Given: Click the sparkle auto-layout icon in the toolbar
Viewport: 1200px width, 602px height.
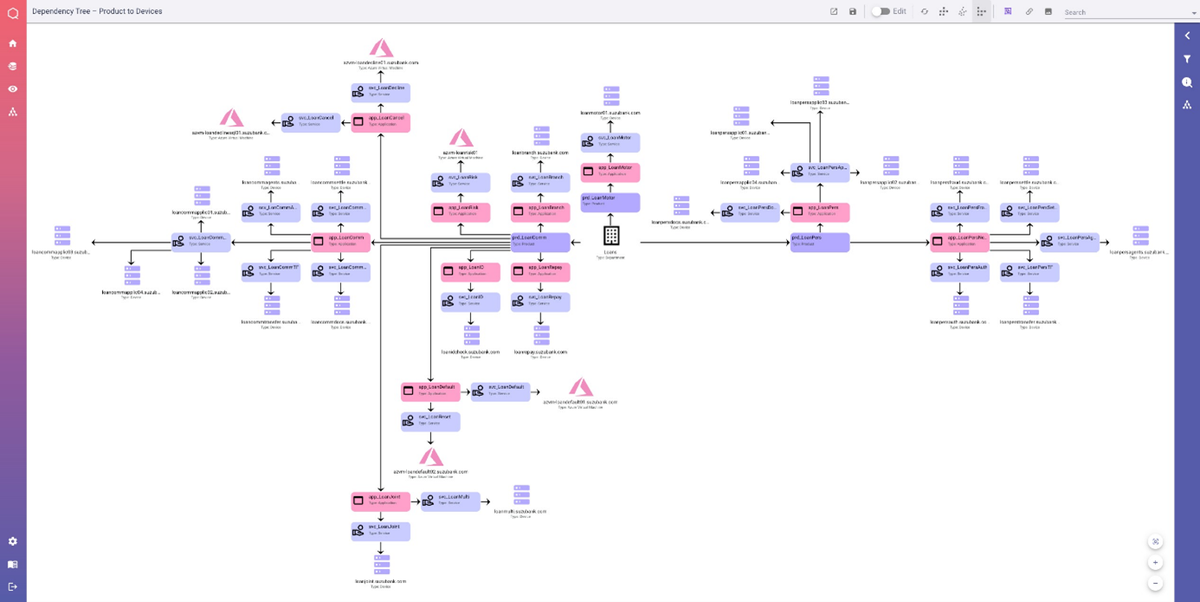Looking at the screenshot, I should pos(963,12).
